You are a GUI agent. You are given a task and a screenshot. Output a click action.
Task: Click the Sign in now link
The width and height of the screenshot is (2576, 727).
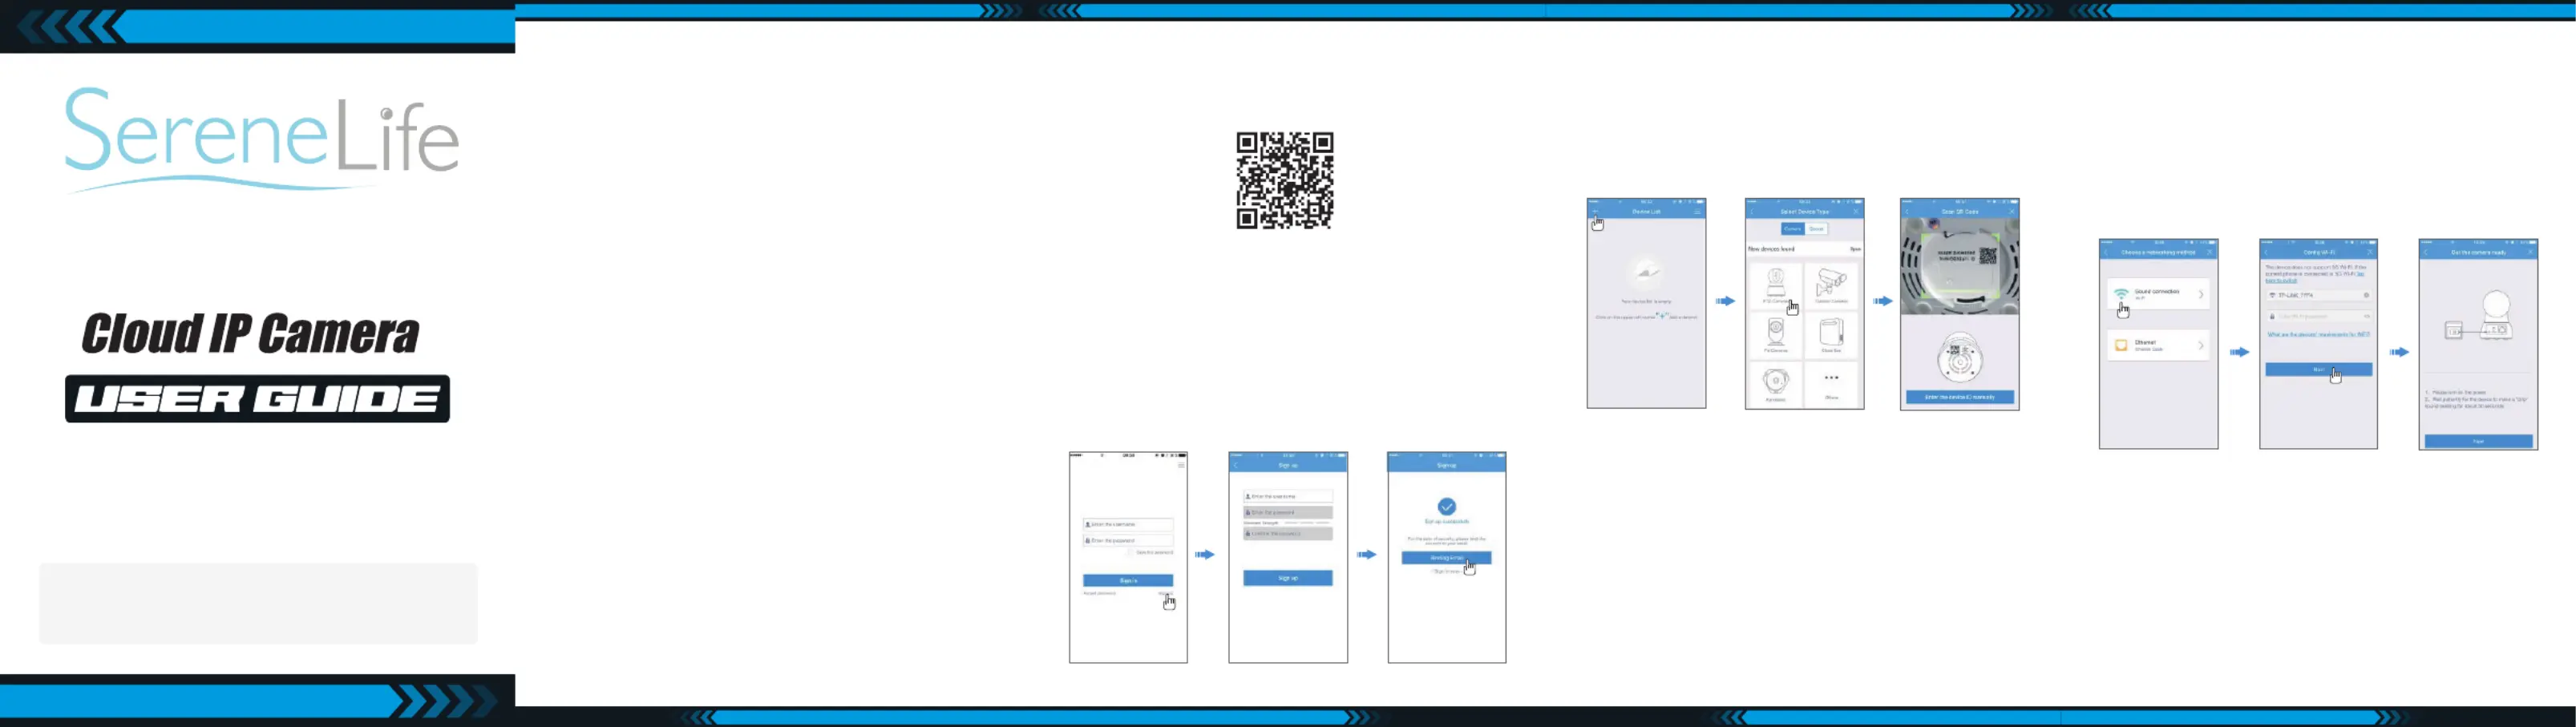[x=1446, y=571]
